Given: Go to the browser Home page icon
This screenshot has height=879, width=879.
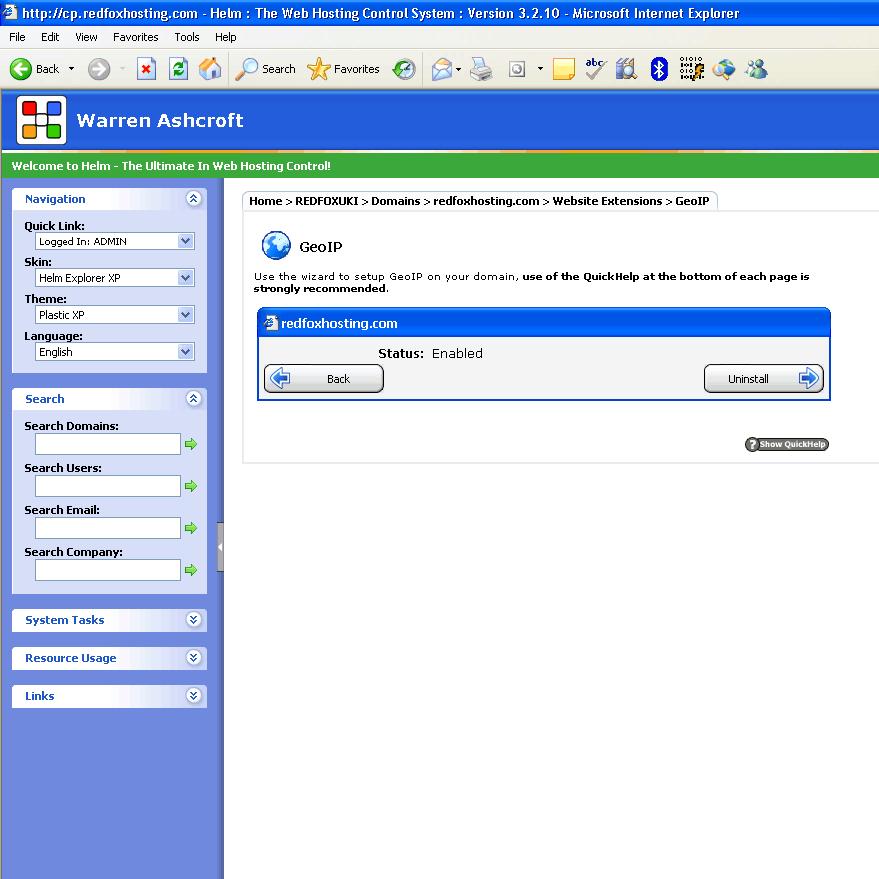Looking at the screenshot, I should point(210,69).
